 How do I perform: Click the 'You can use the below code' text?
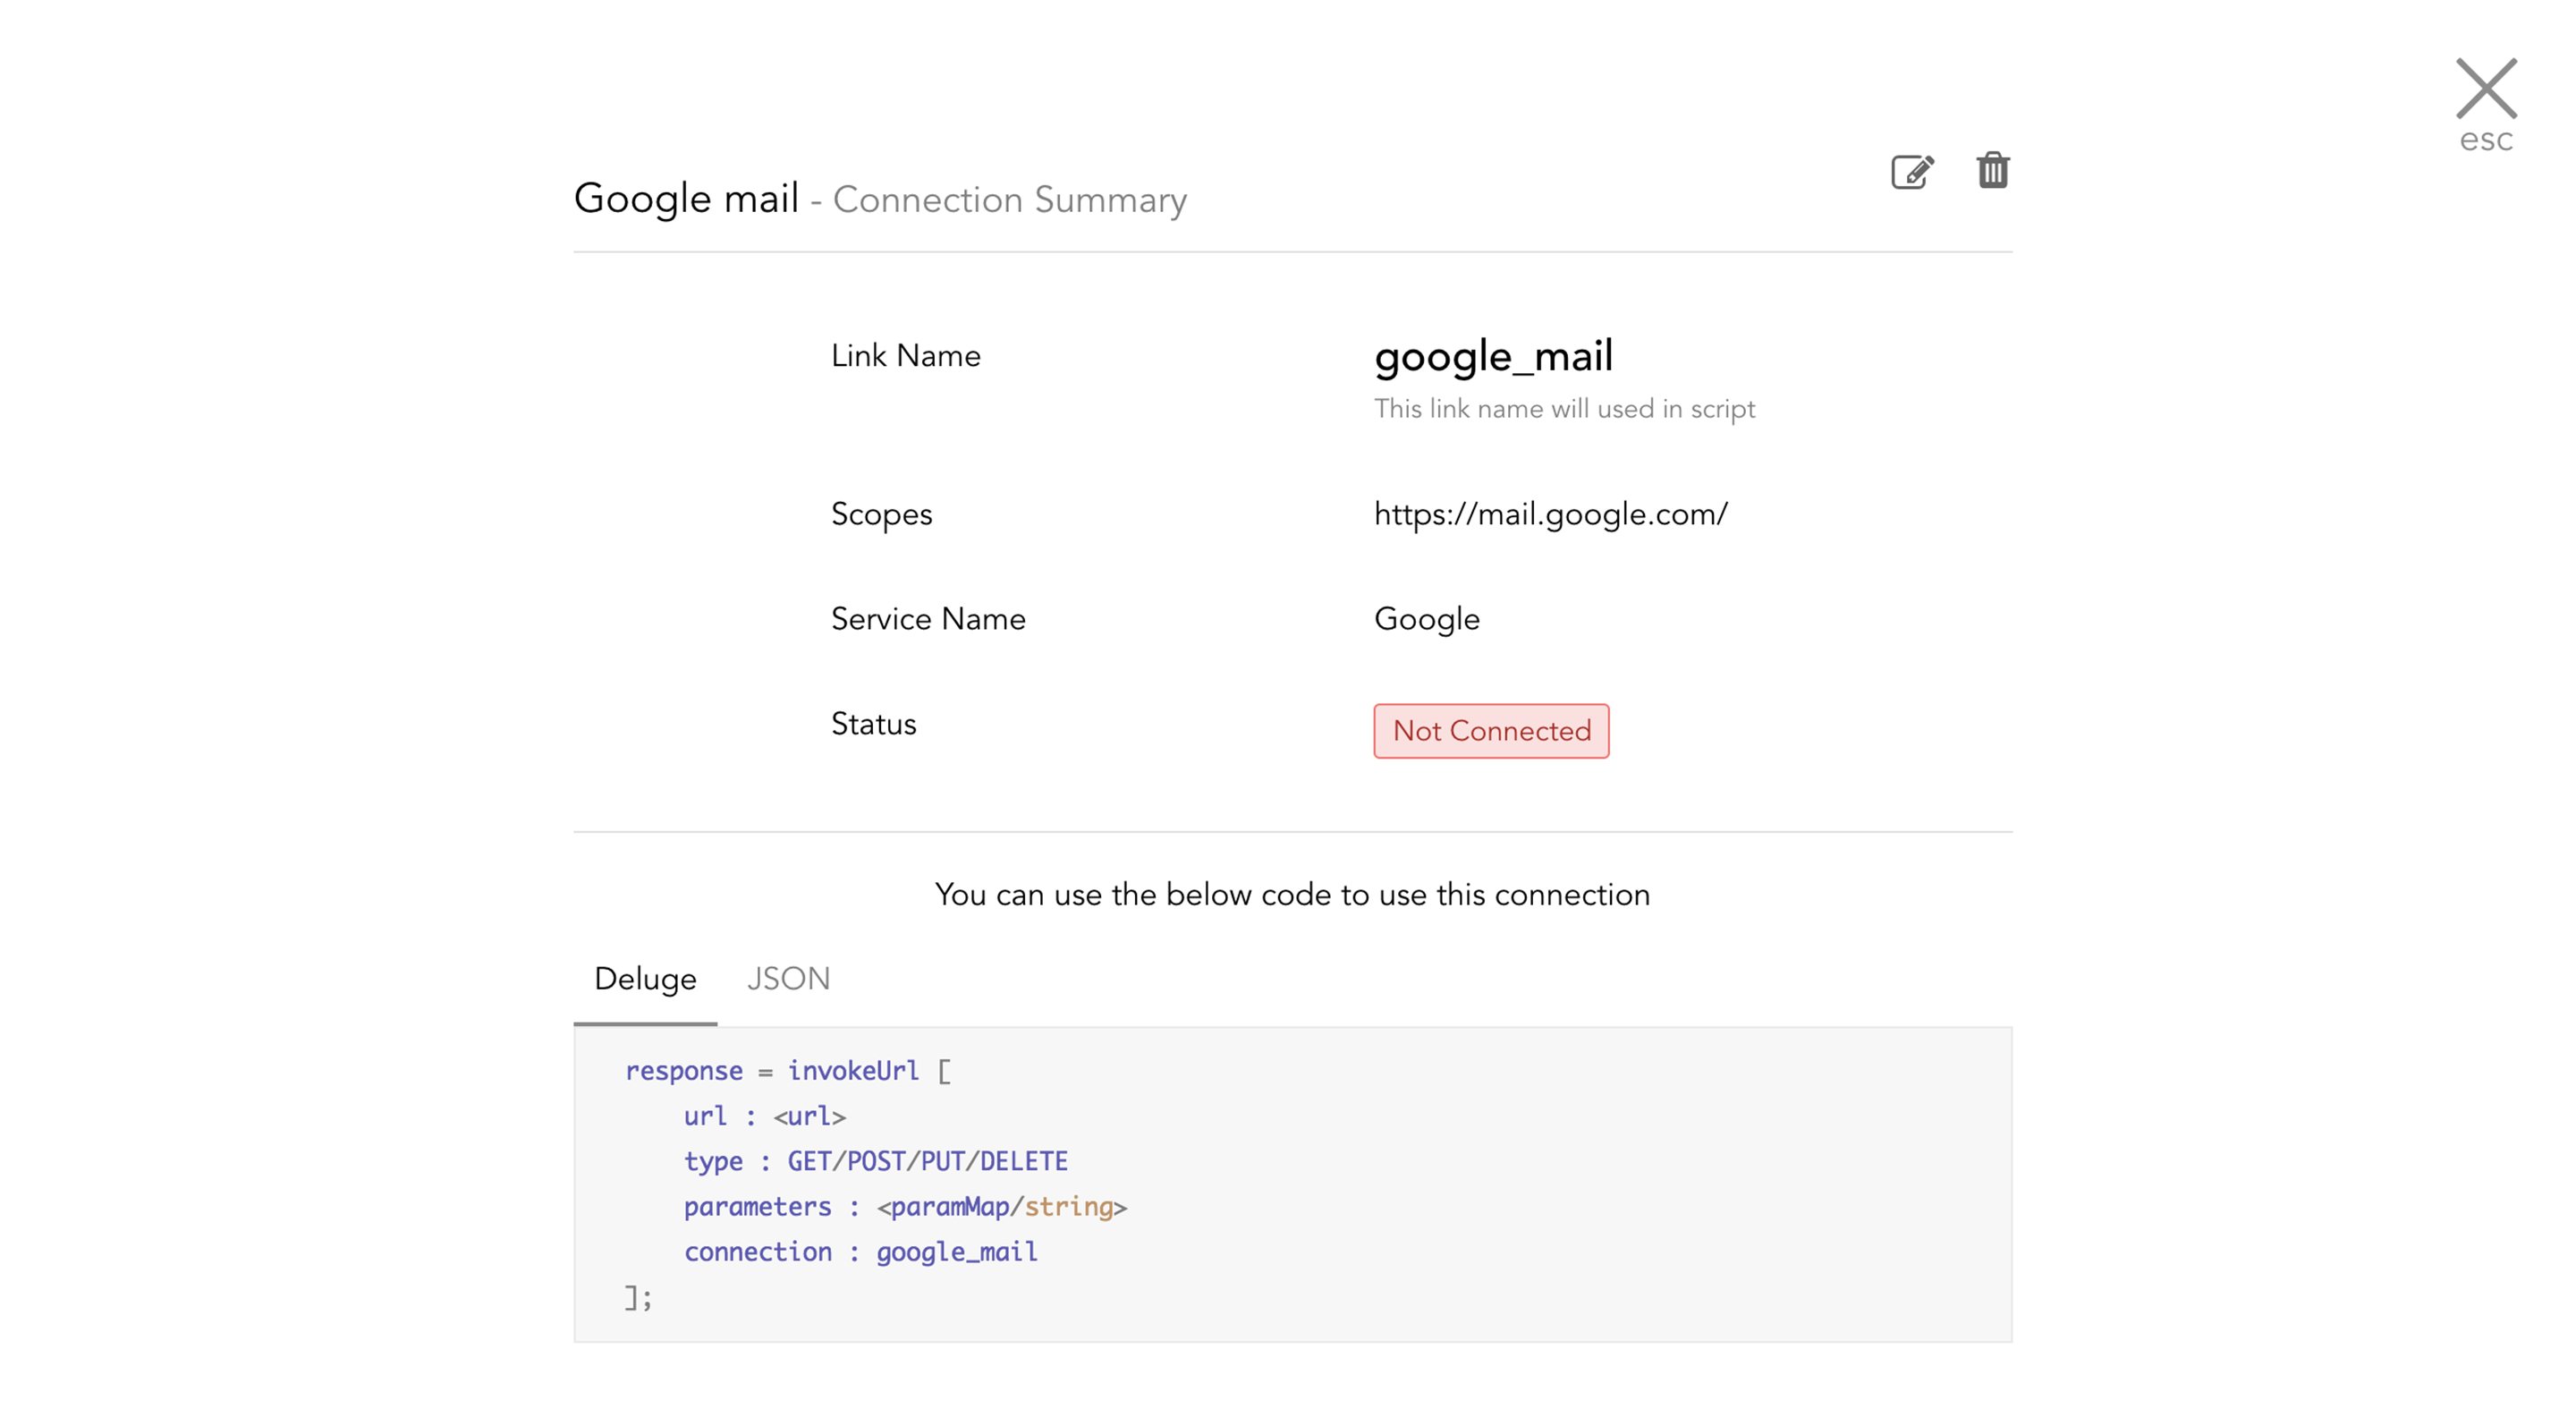coord(1292,895)
